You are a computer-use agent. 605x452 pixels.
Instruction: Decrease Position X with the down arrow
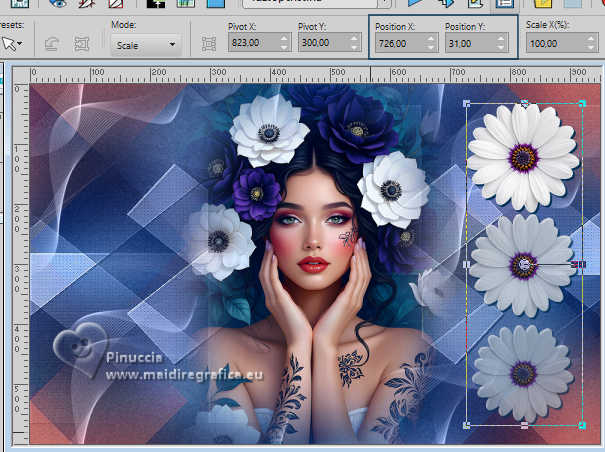tap(431, 48)
